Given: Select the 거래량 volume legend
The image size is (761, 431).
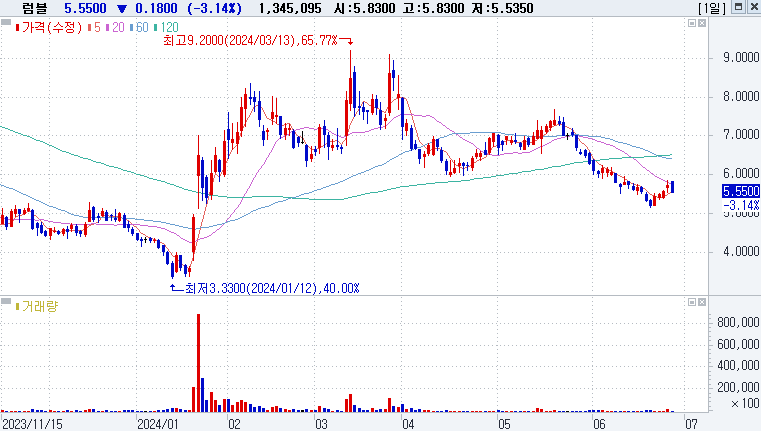Looking at the screenshot, I should [37, 306].
